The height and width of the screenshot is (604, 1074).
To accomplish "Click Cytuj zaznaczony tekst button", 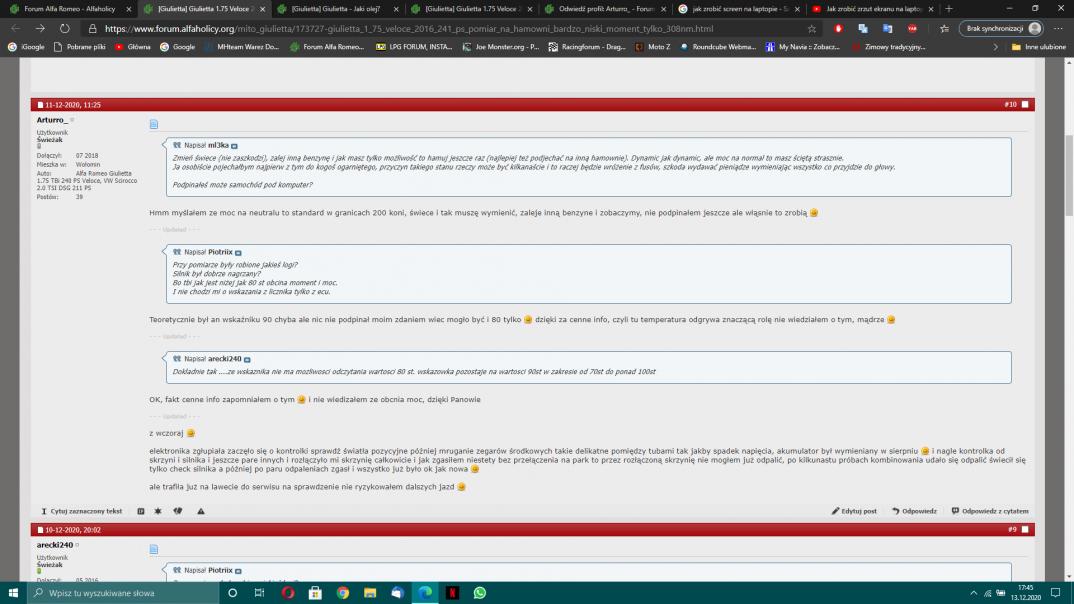I will (x=81, y=511).
